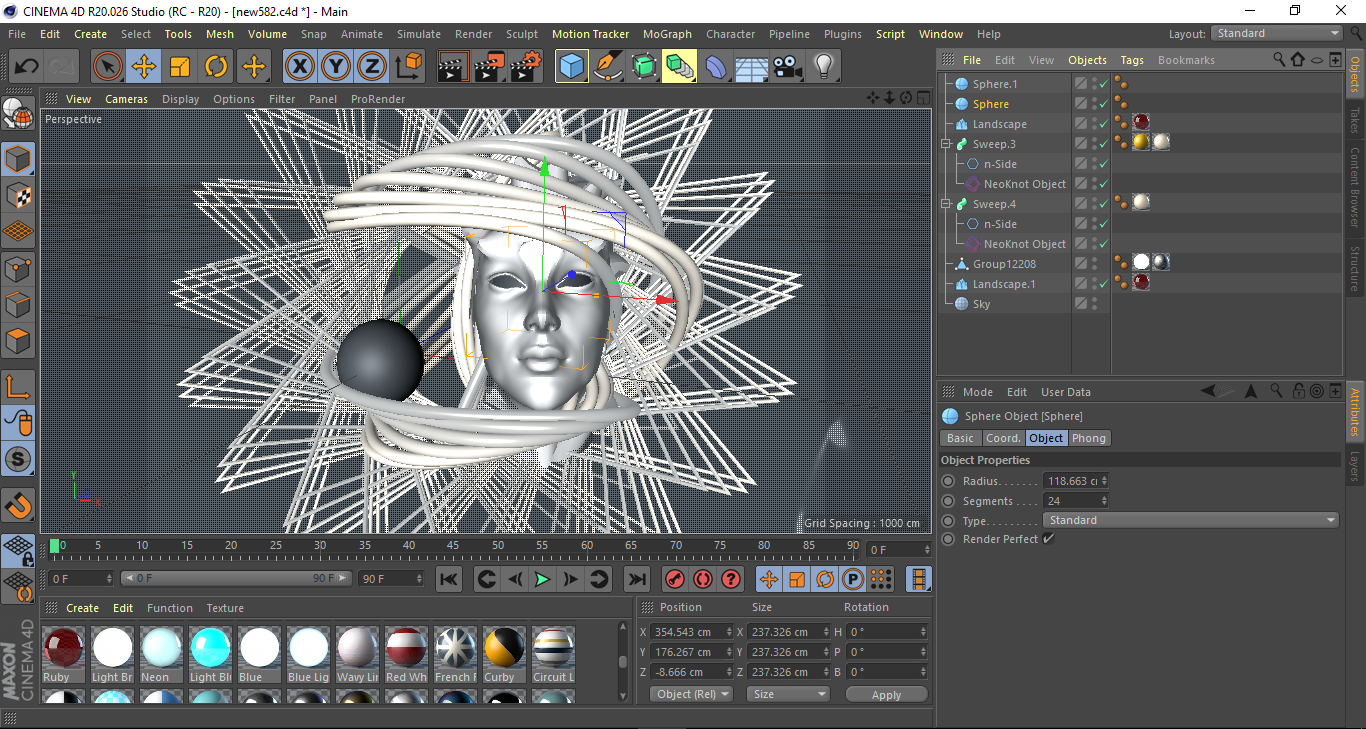
Task: Collapse the Sweep.4 hierarchy
Action: pos(946,204)
